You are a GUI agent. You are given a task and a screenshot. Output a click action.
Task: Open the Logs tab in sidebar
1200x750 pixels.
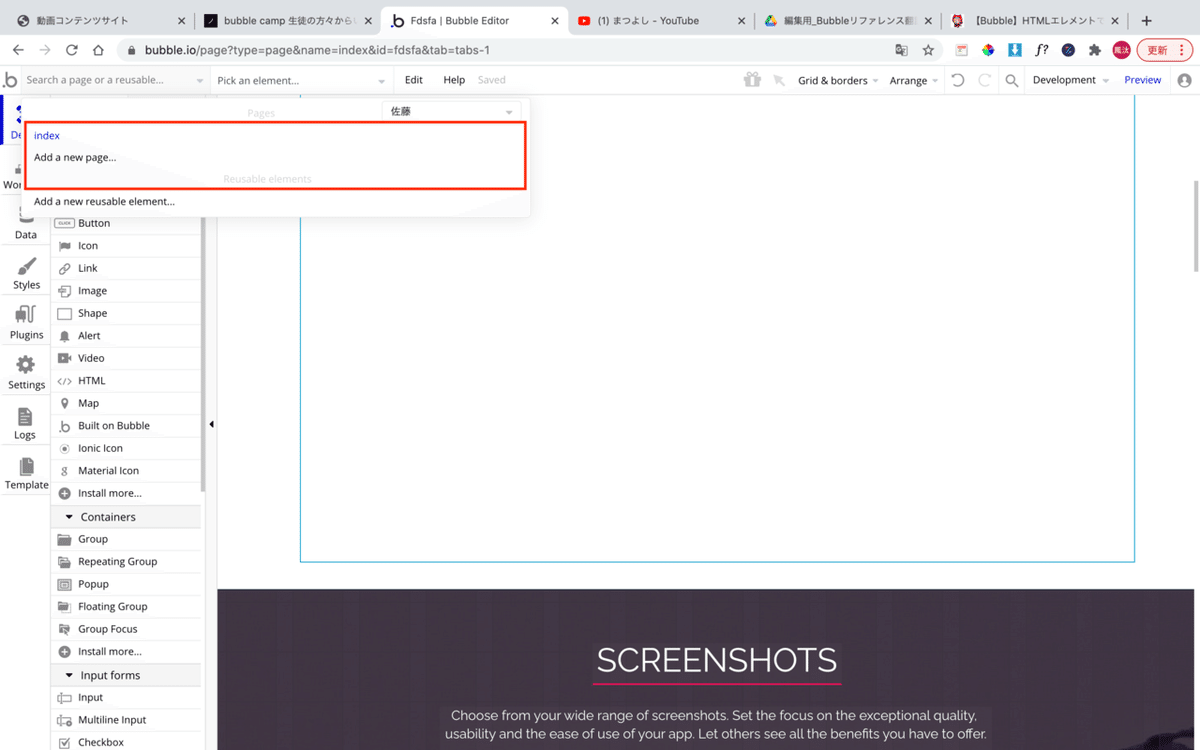tap(26, 424)
